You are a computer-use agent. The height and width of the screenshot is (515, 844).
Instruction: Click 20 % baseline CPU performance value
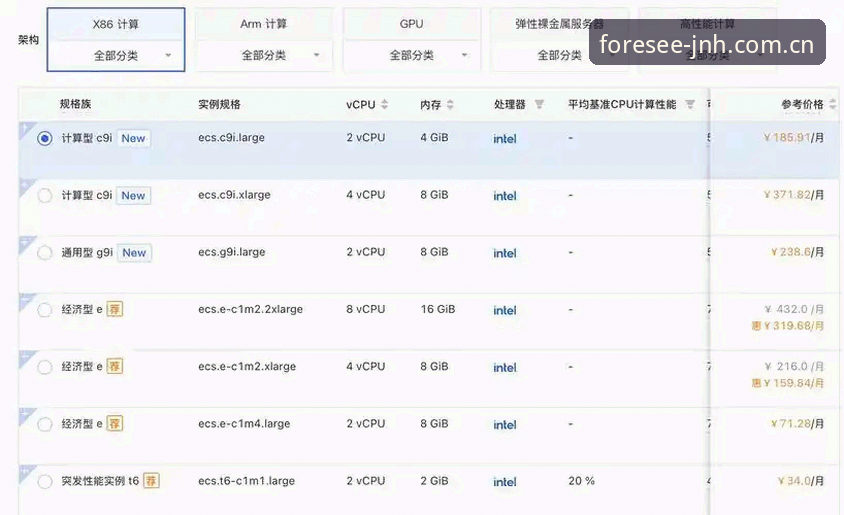(x=581, y=481)
